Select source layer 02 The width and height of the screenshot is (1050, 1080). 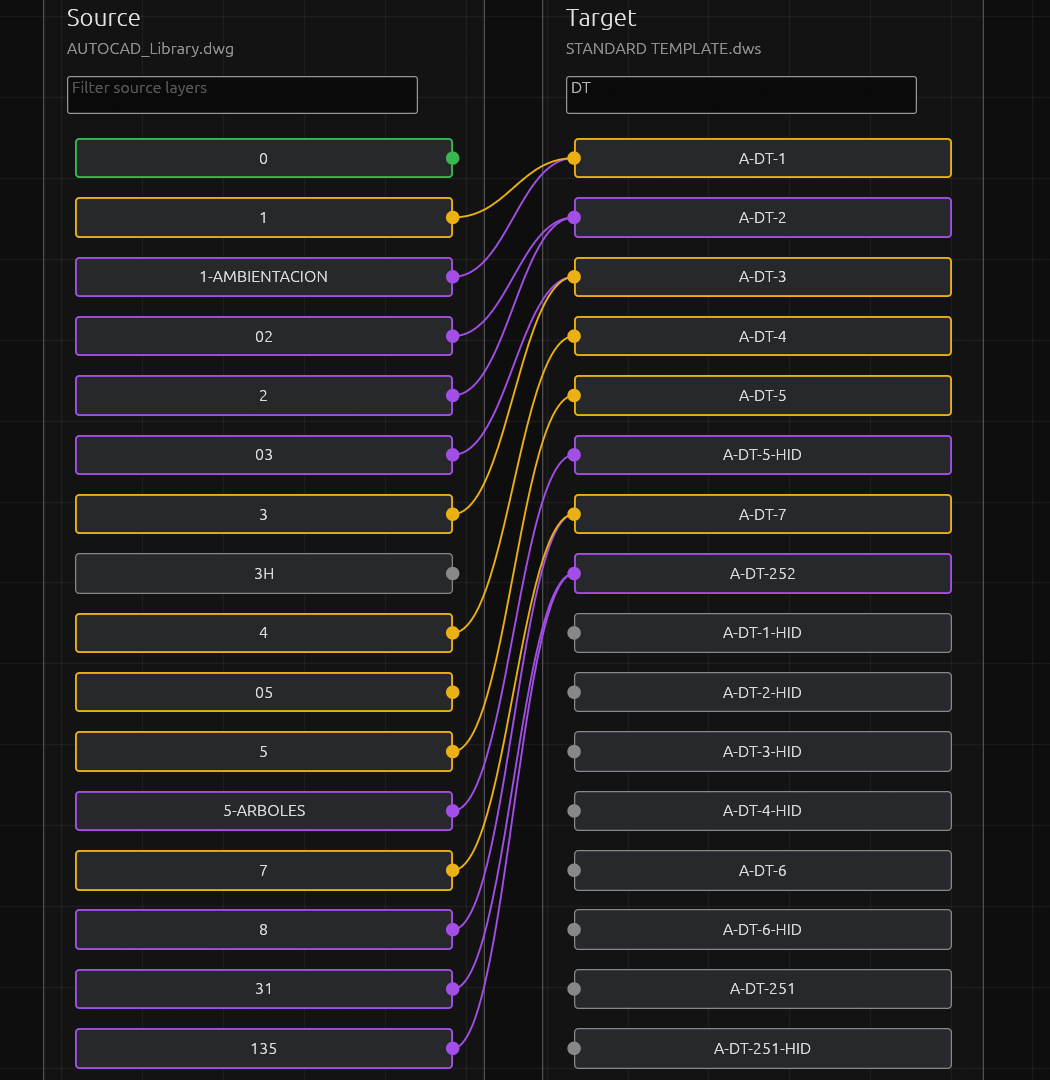click(264, 336)
